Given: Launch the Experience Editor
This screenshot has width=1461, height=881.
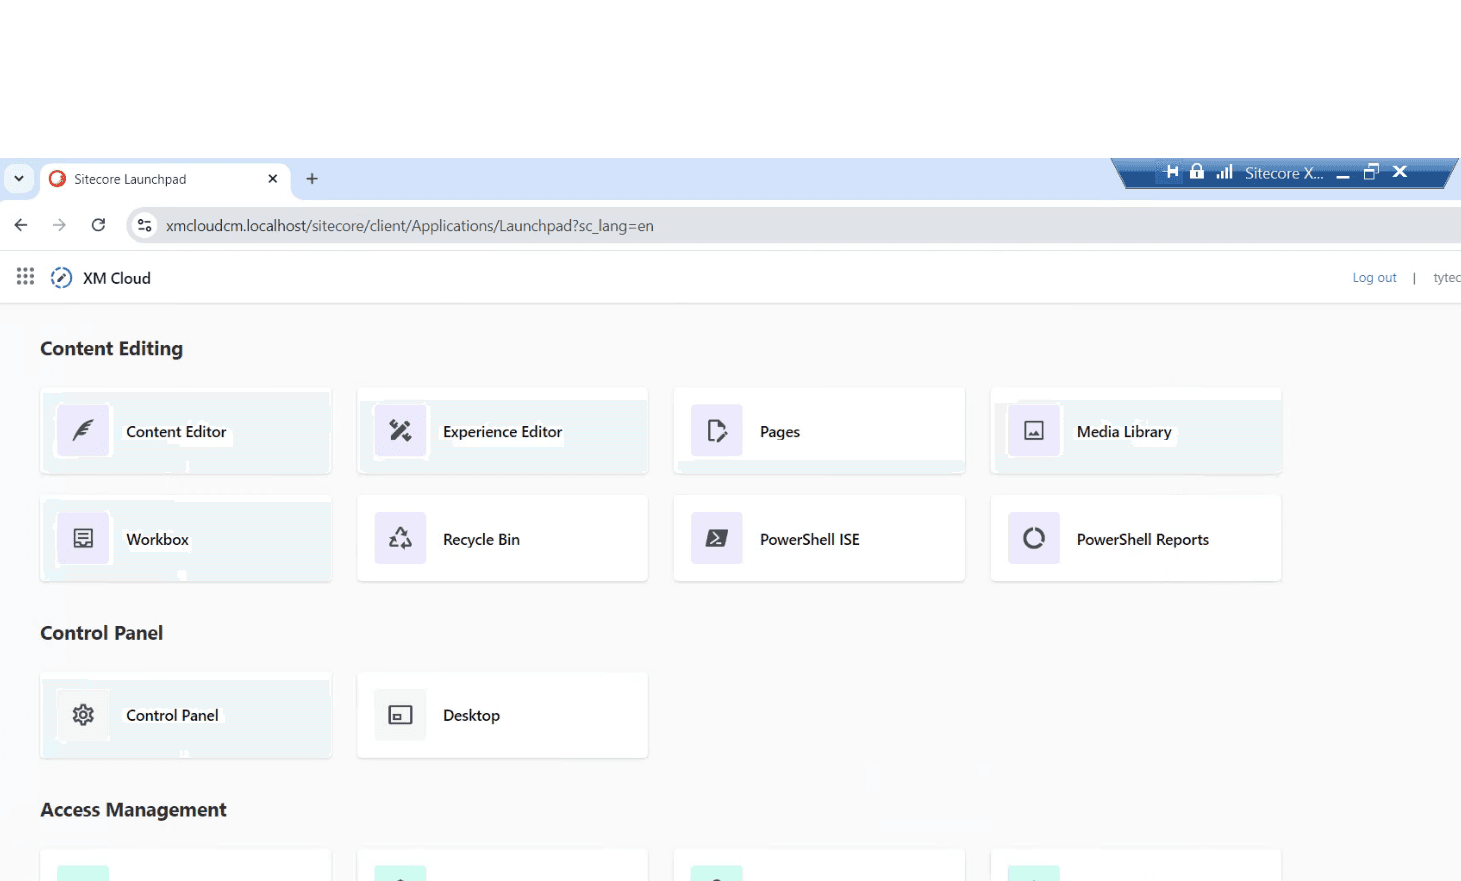Looking at the screenshot, I should click(x=502, y=431).
